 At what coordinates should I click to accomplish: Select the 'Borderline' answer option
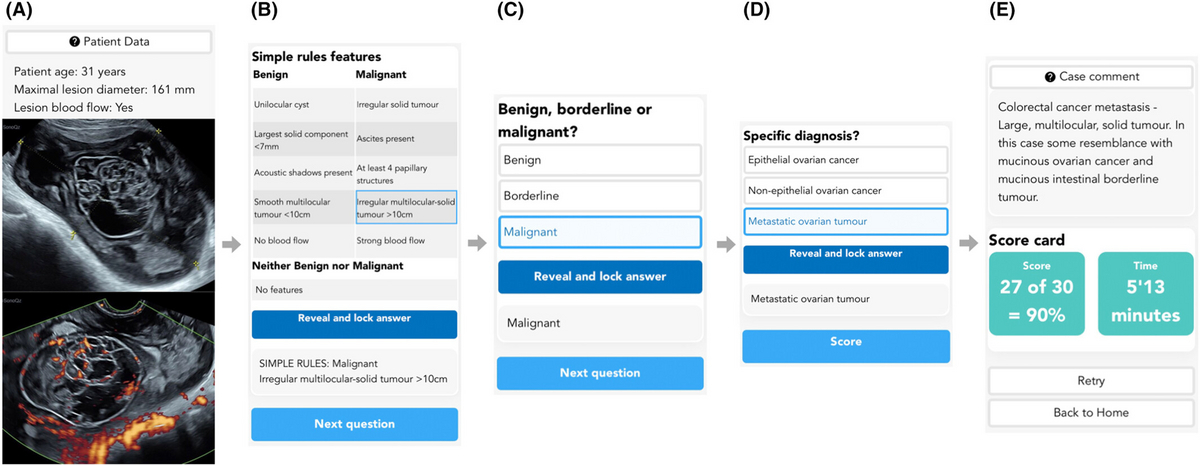600,195
